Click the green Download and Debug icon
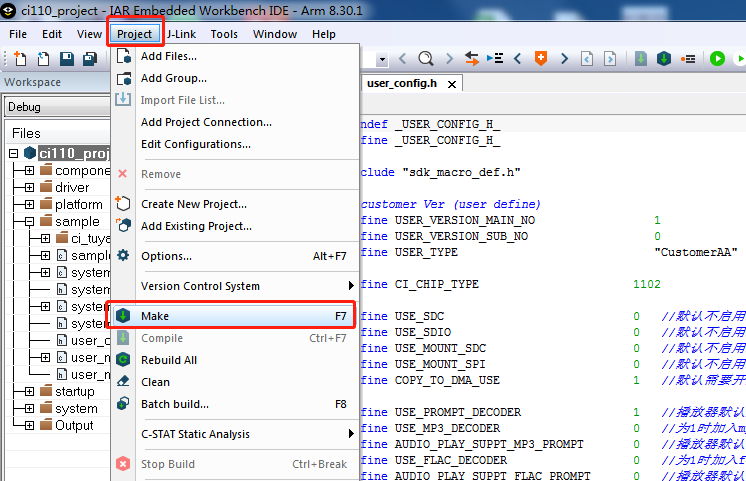 [717, 59]
